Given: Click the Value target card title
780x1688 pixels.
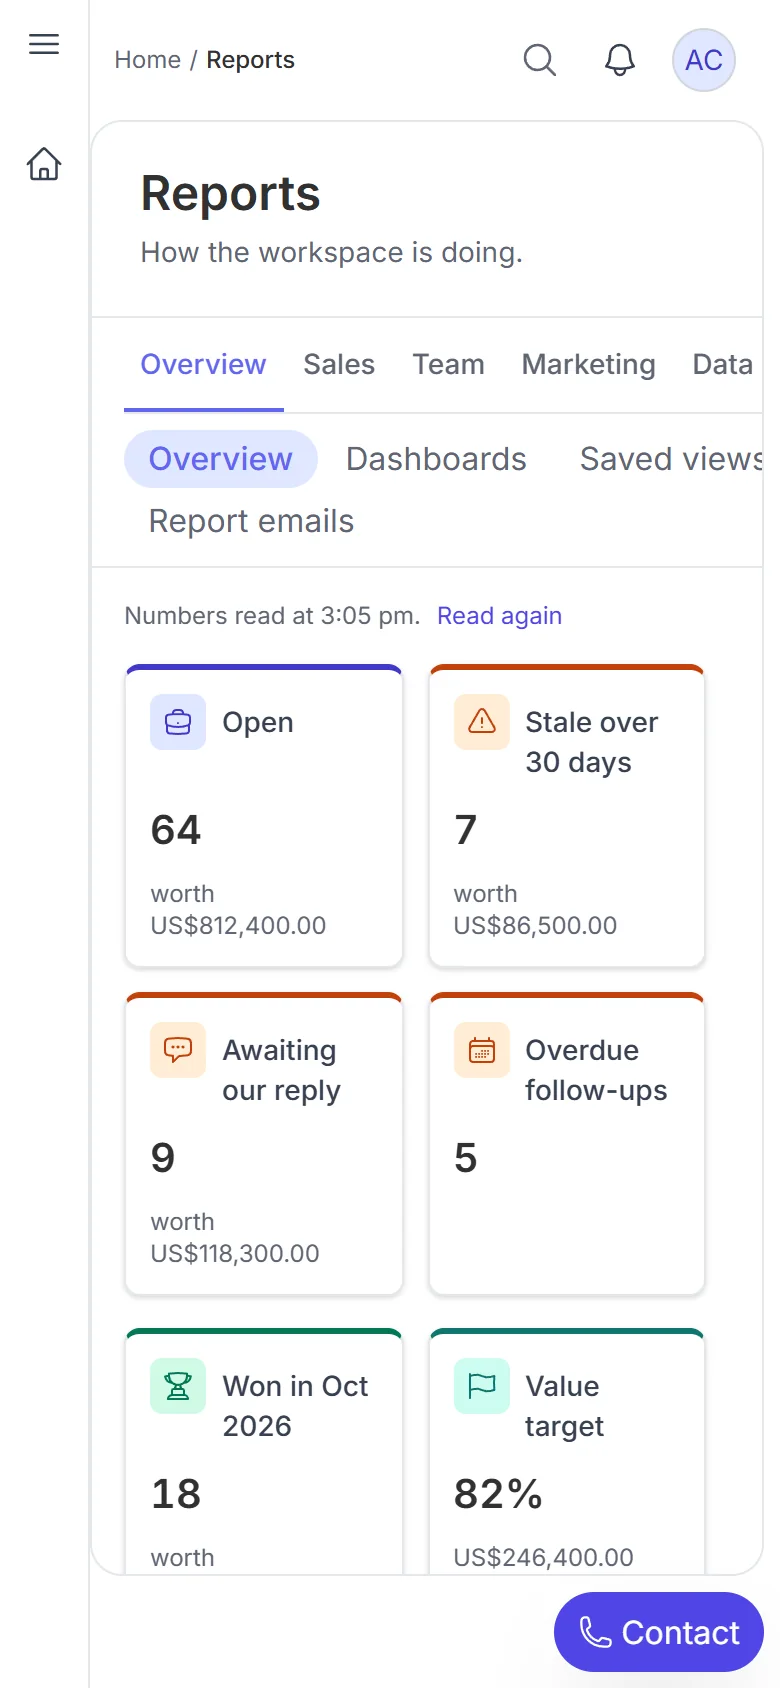Looking at the screenshot, I should click(565, 1406).
